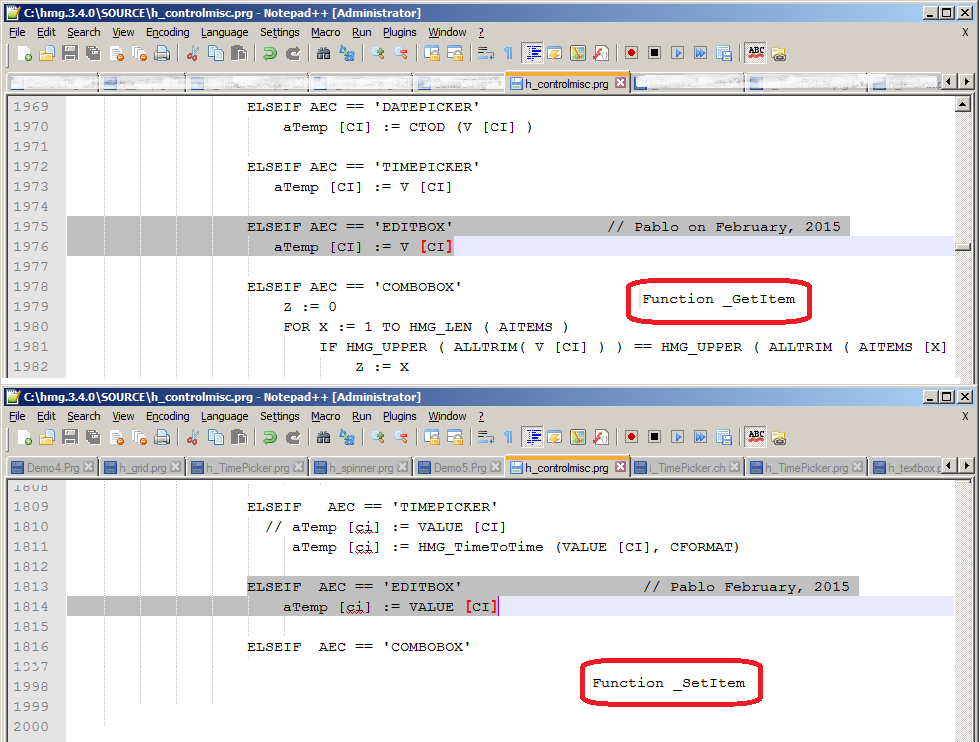Toggle ABC spell check in the lower window toolbar
The image size is (980, 742).
coord(756,437)
